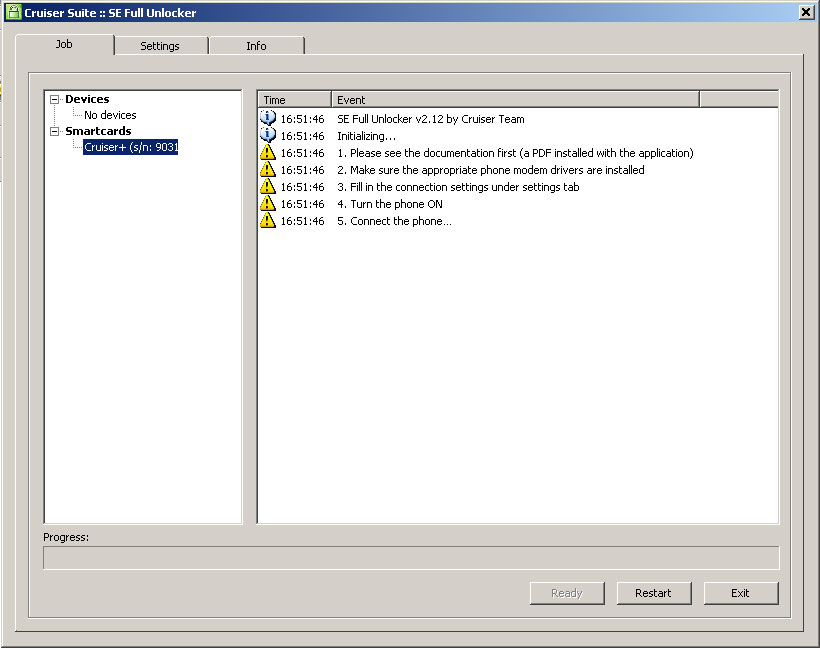820x648 pixels.
Task: Click info icon beside SE Full Unlocker v2.12
Action: click(x=268, y=118)
